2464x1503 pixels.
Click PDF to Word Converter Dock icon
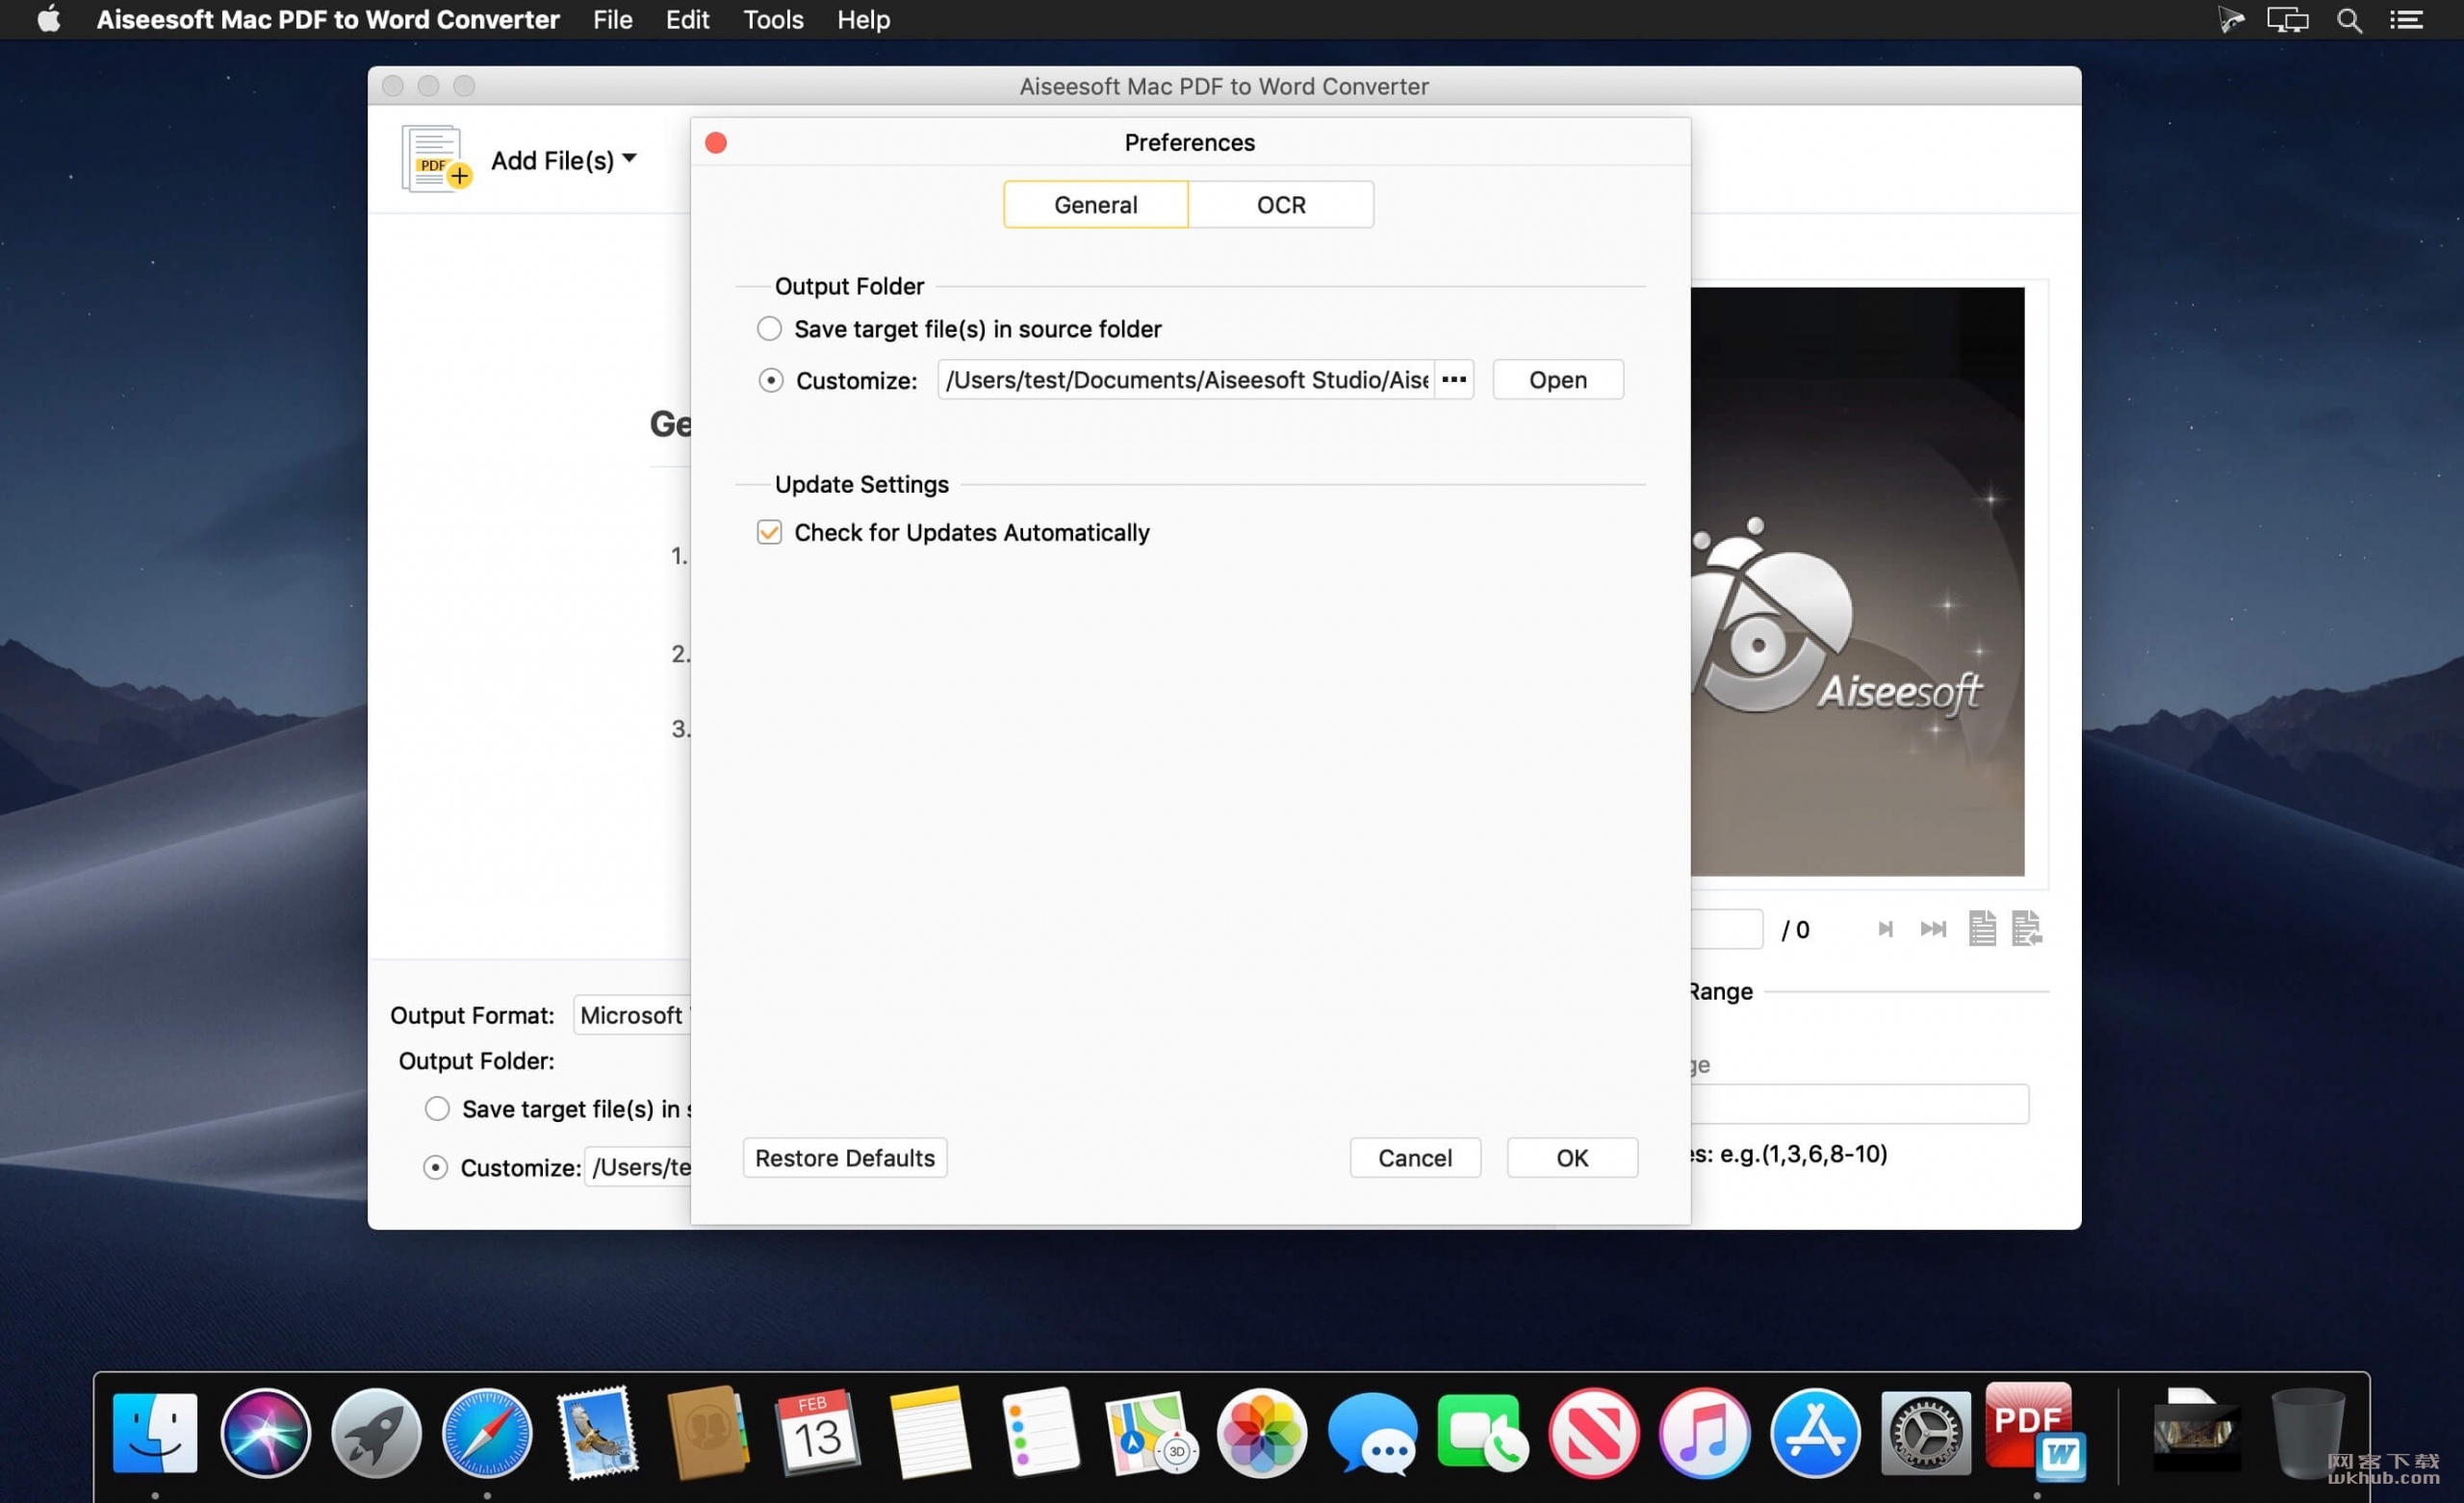(x=2036, y=1431)
